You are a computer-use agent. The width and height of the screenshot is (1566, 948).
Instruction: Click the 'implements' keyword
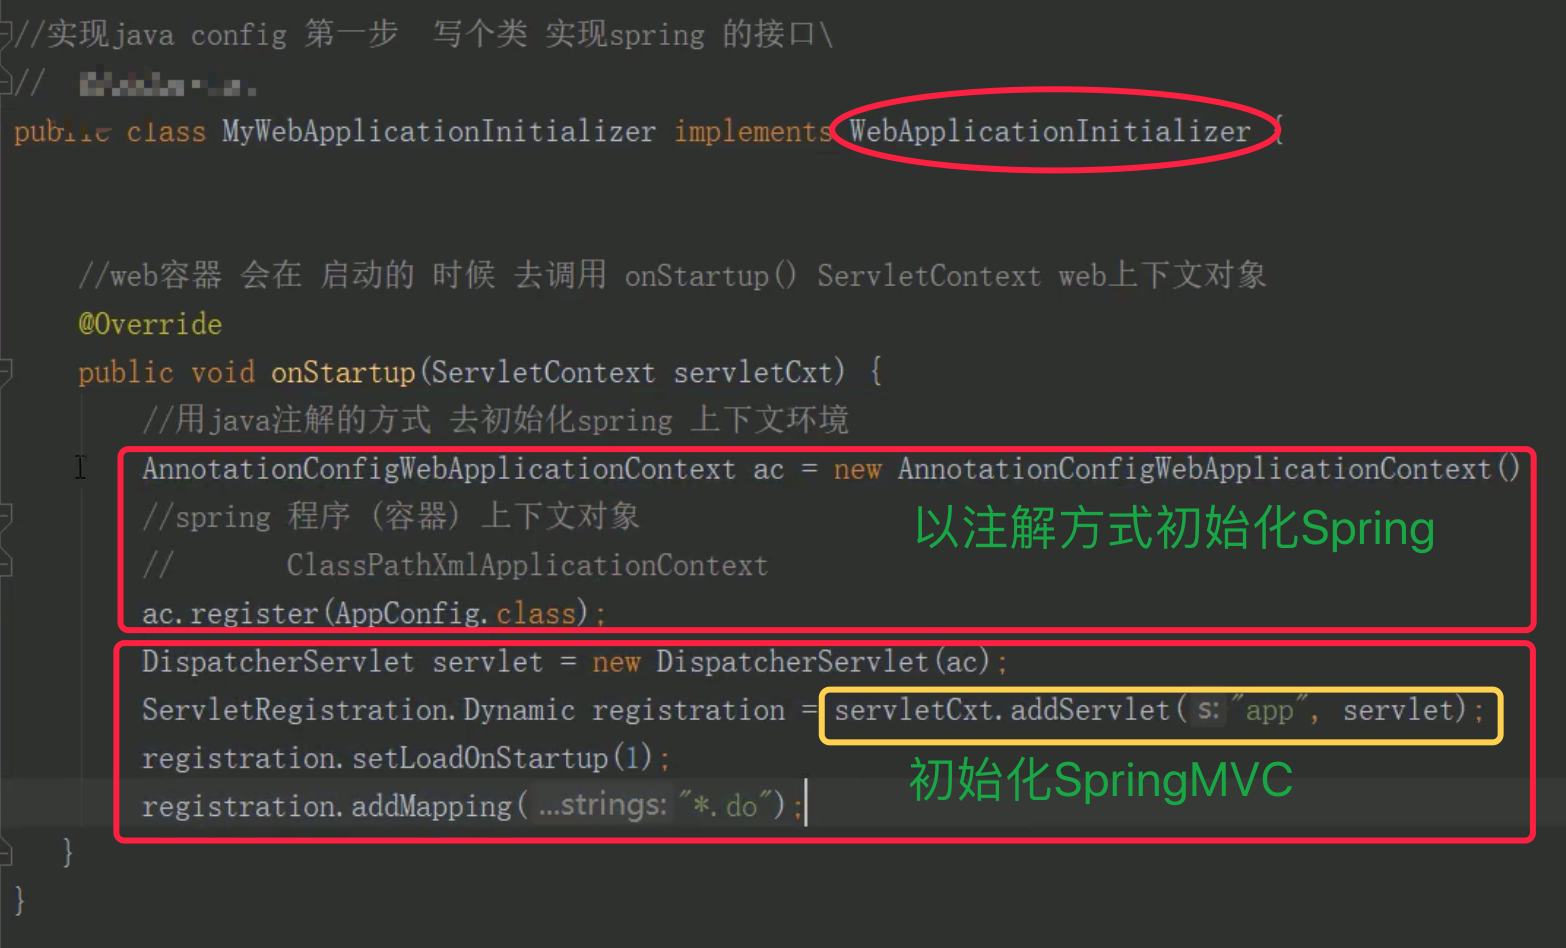click(x=753, y=131)
